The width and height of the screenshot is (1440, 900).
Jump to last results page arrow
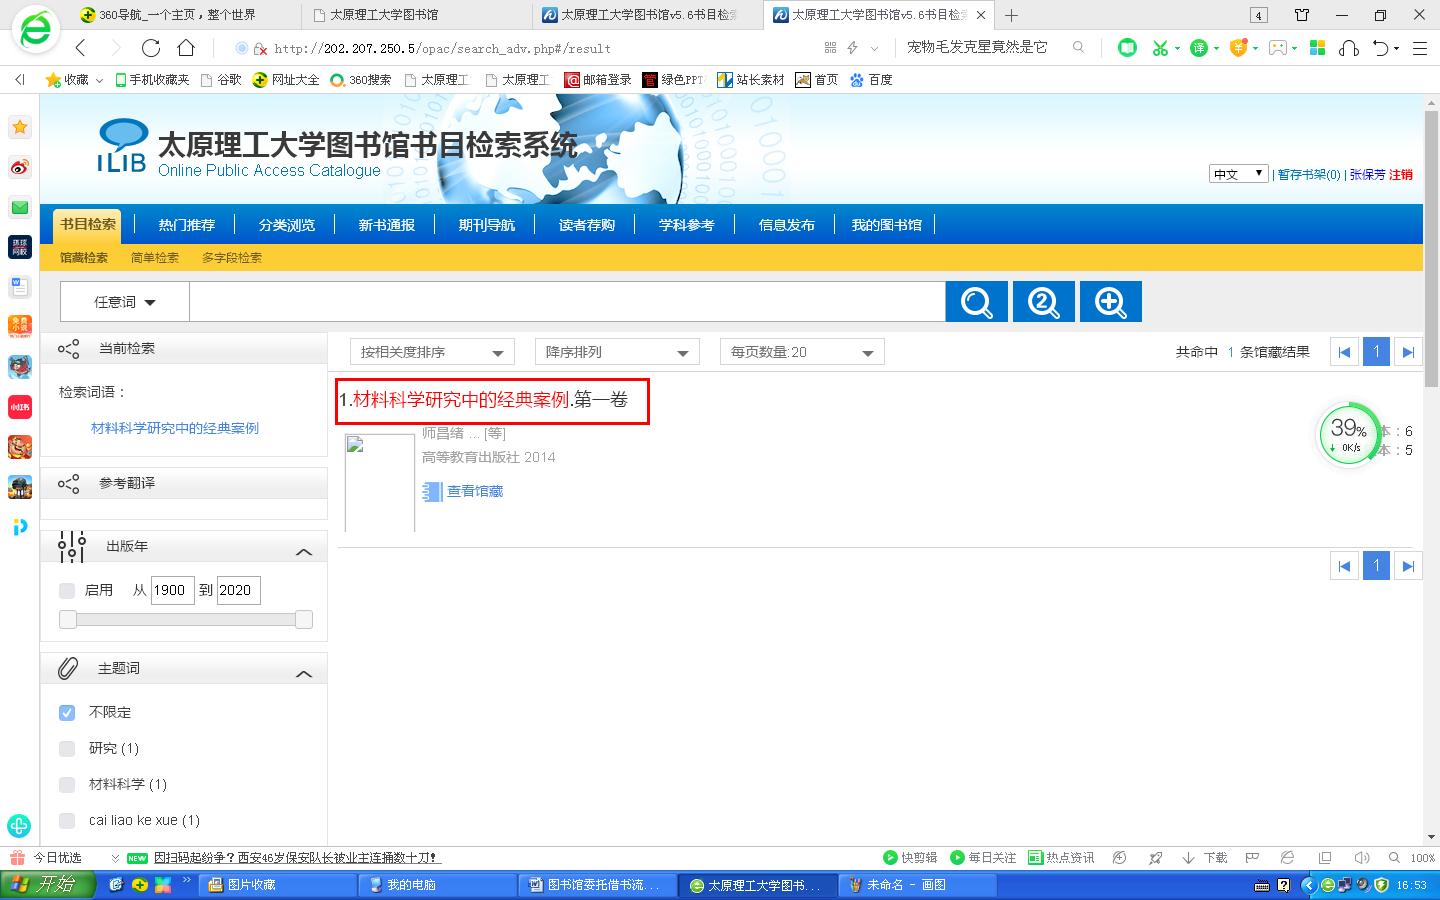click(x=1408, y=352)
